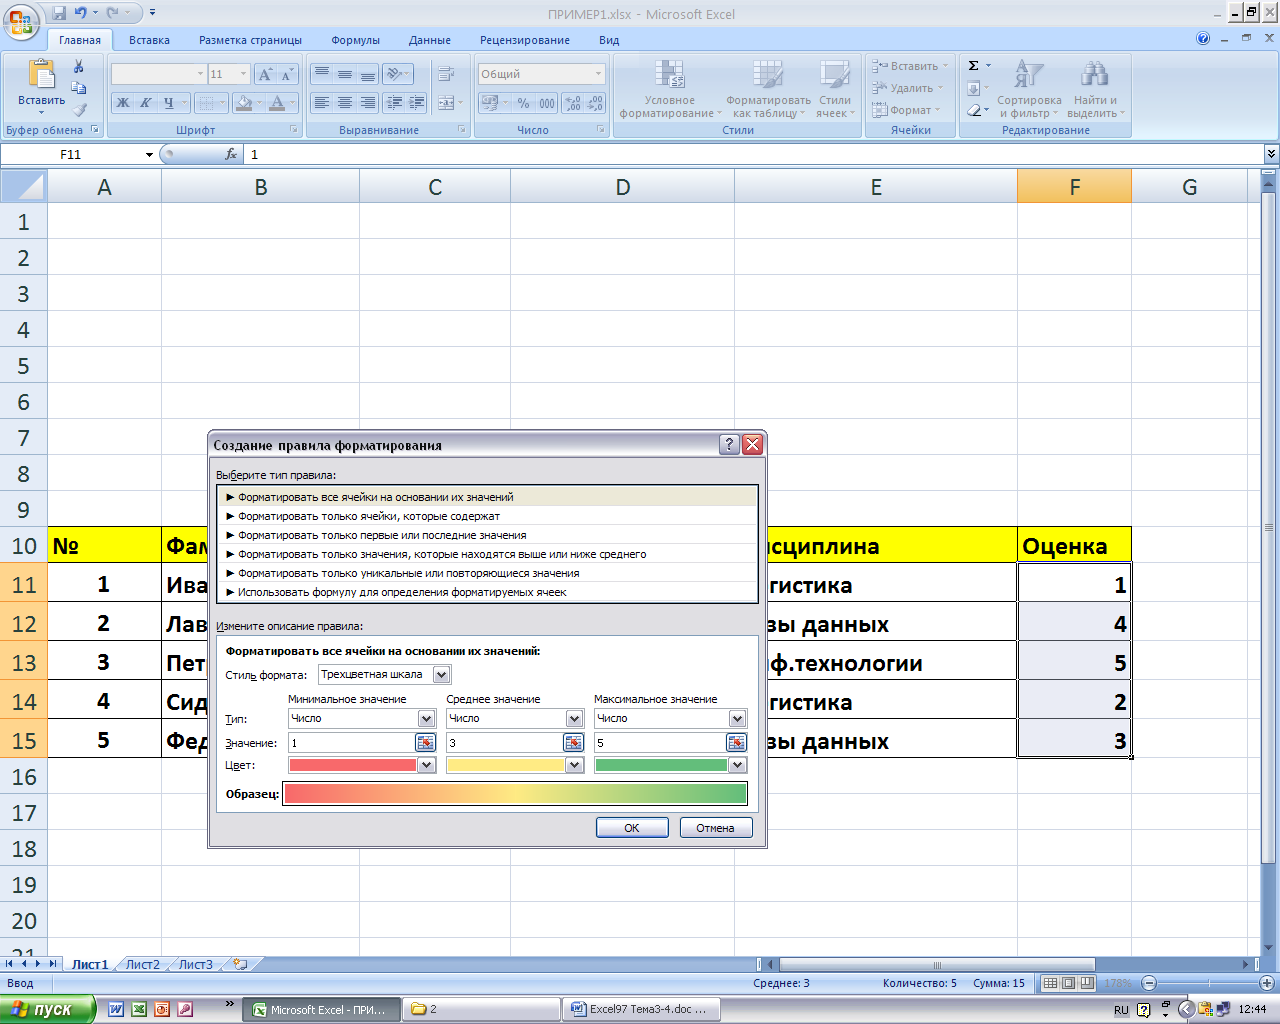Switch to the Формулы ribbon tab

(355, 40)
